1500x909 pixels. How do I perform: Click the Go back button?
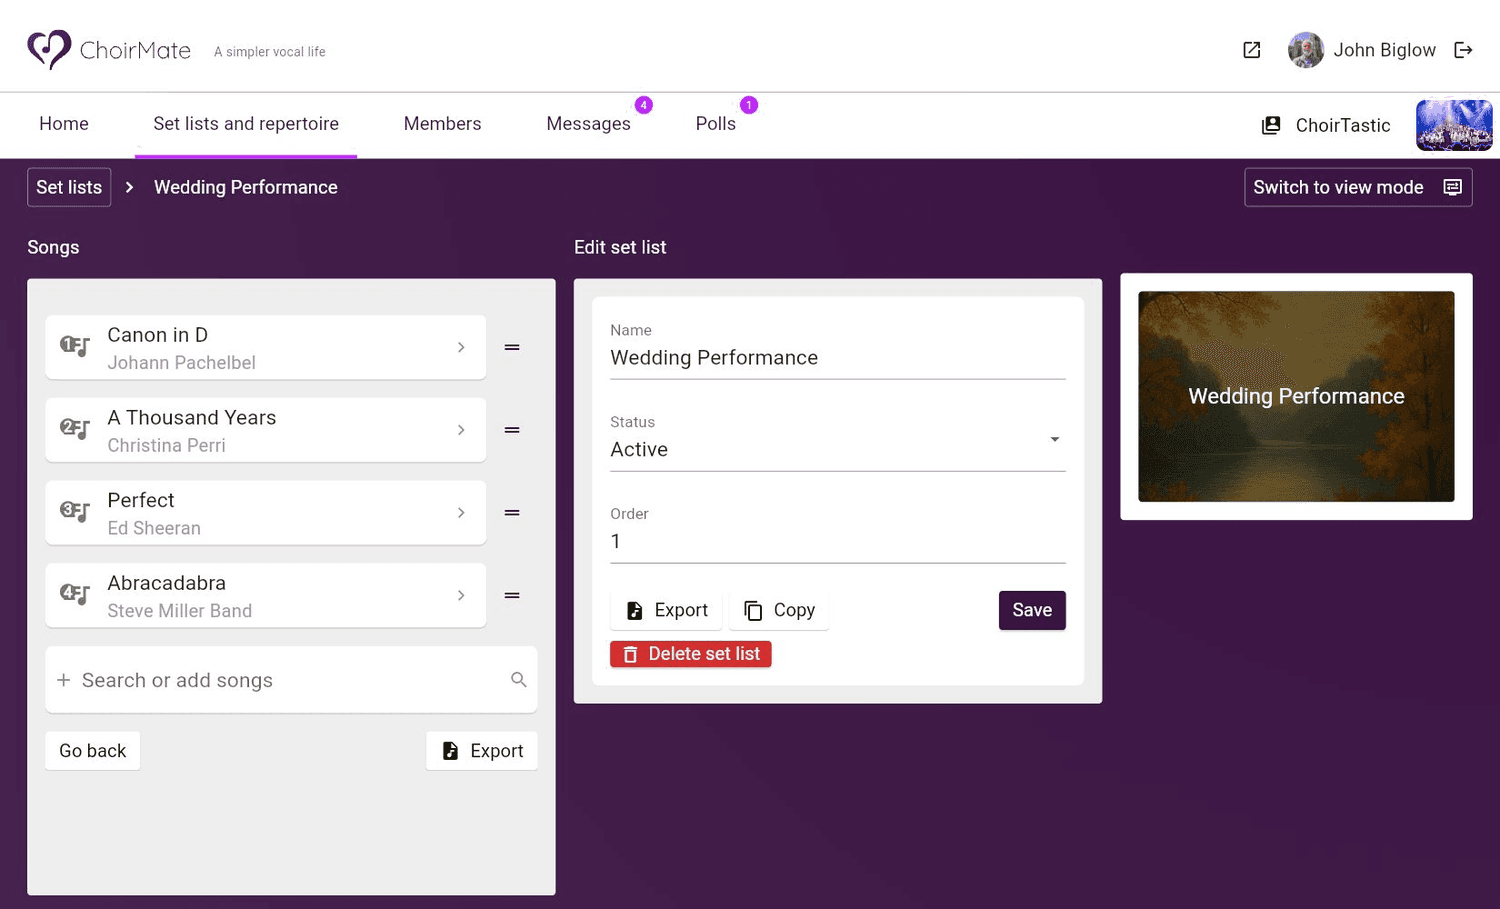[93, 751]
